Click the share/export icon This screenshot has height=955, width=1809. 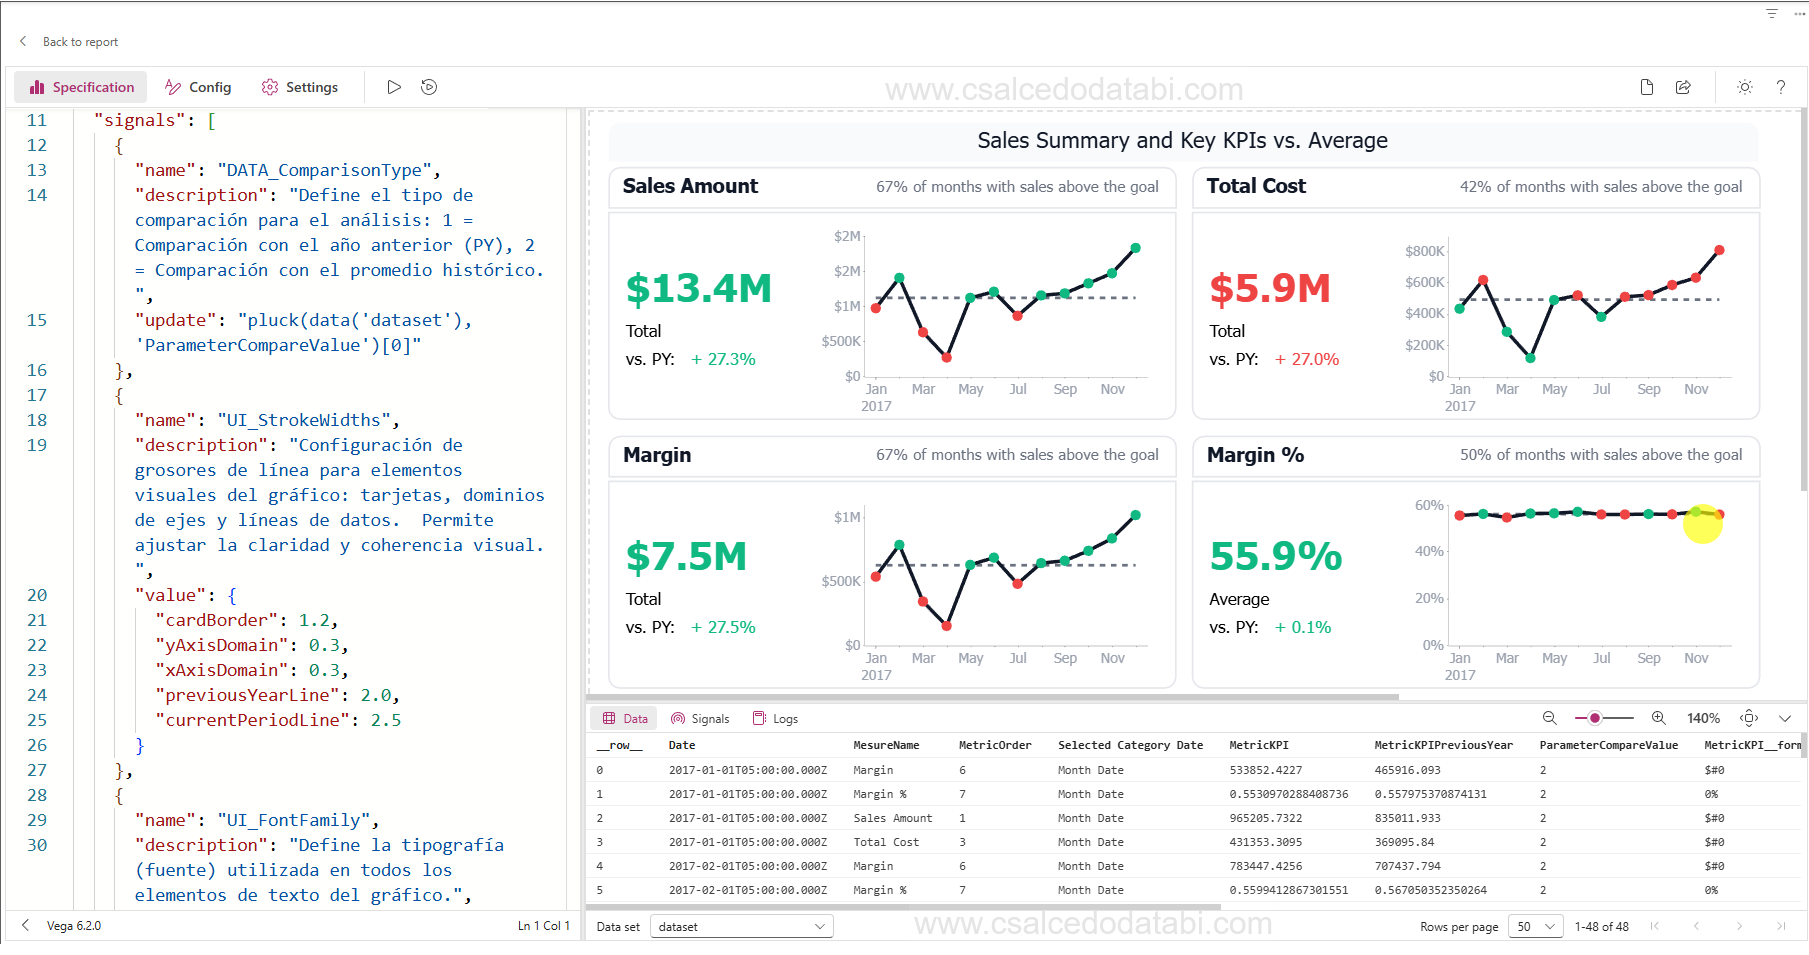pyautogui.click(x=1683, y=87)
